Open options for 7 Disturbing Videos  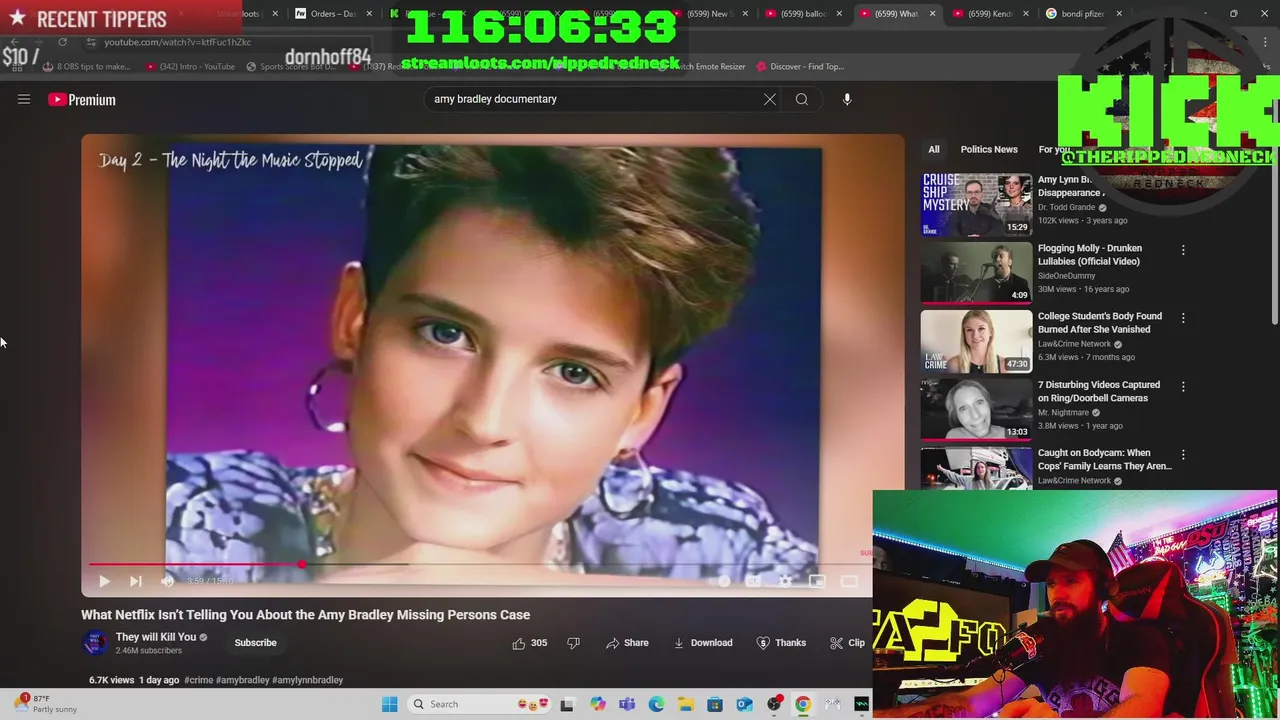(1183, 386)
